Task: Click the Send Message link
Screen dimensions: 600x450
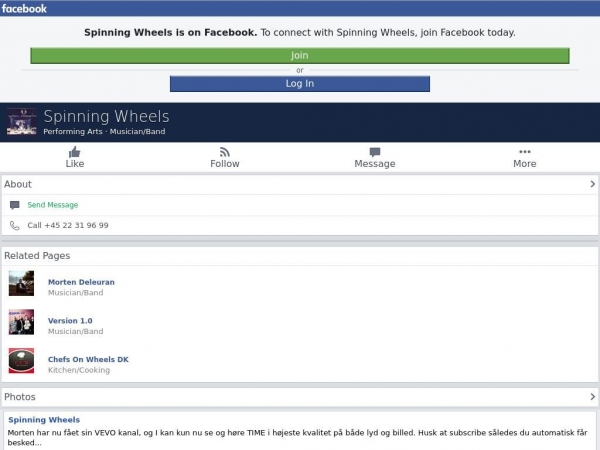Action: tap(53, 205)
